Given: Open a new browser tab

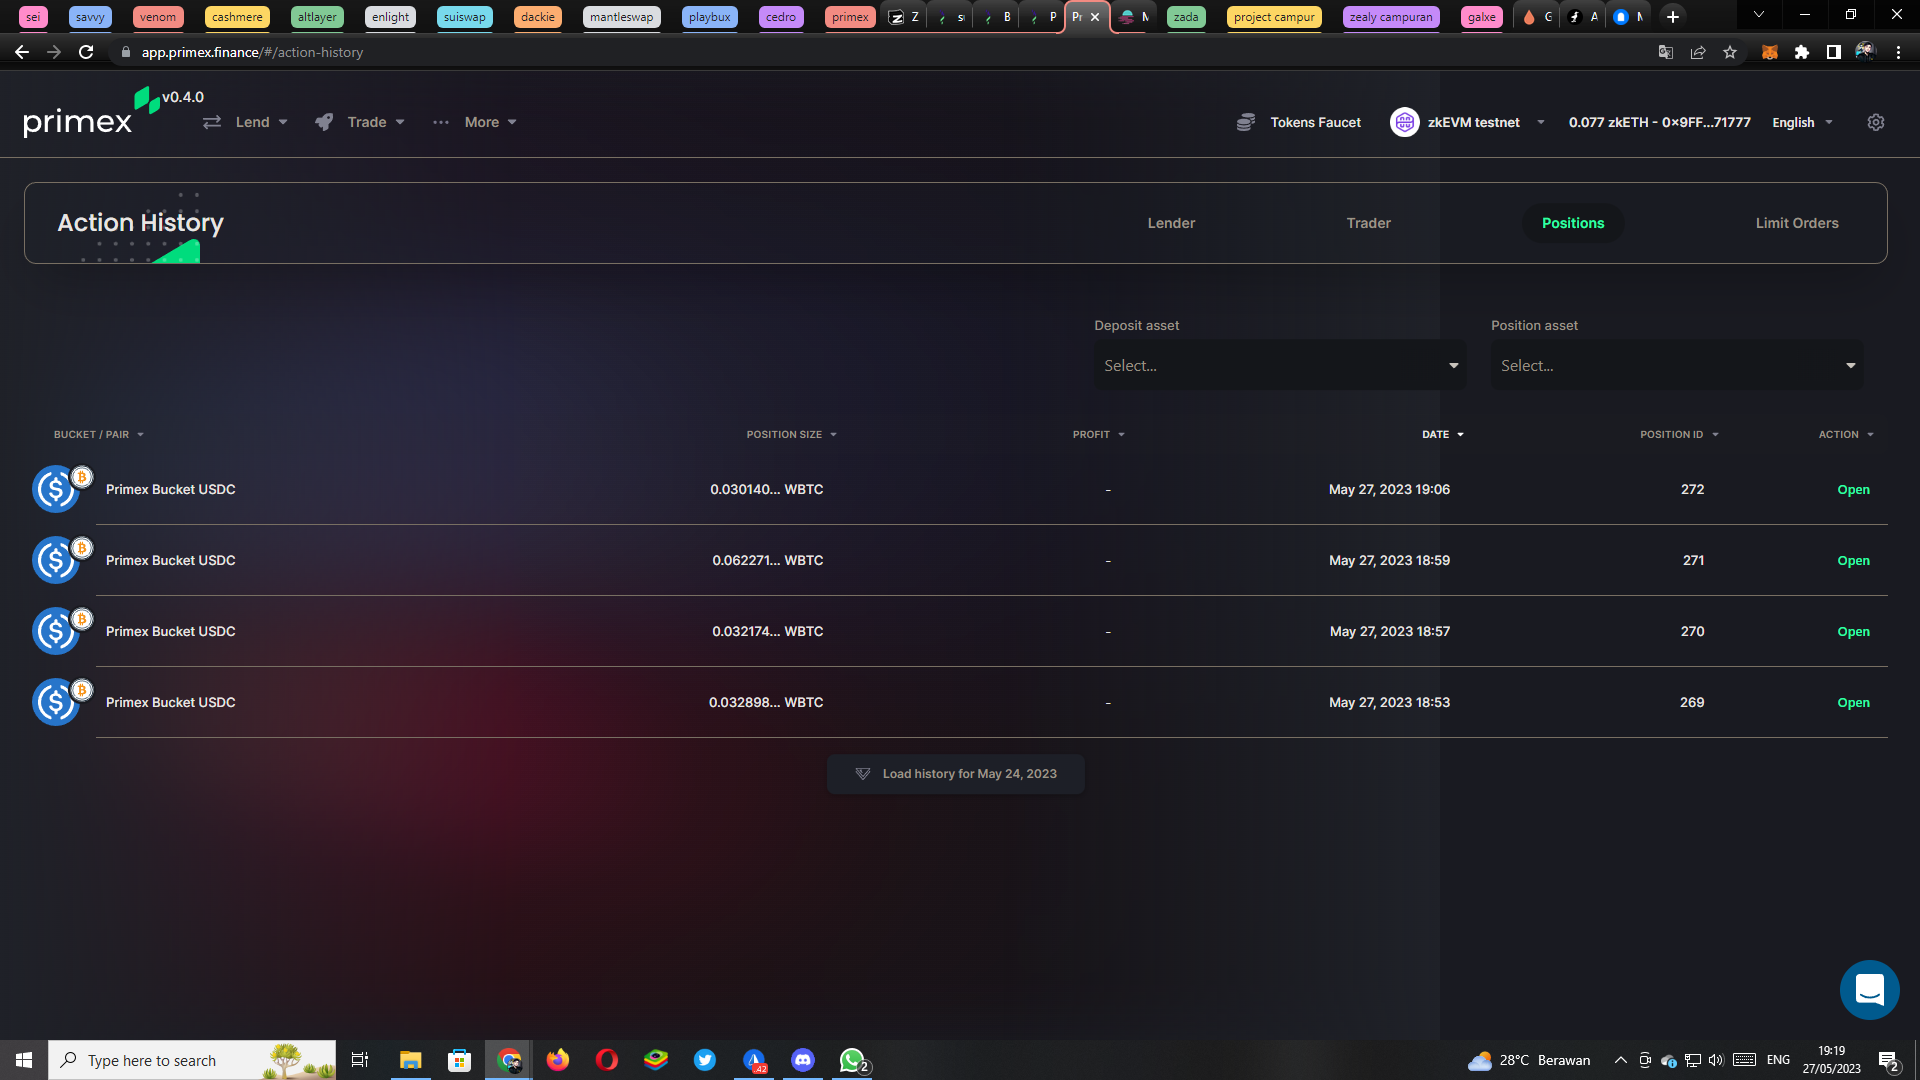Looking at the screenshot, I should click(1673, 17).
